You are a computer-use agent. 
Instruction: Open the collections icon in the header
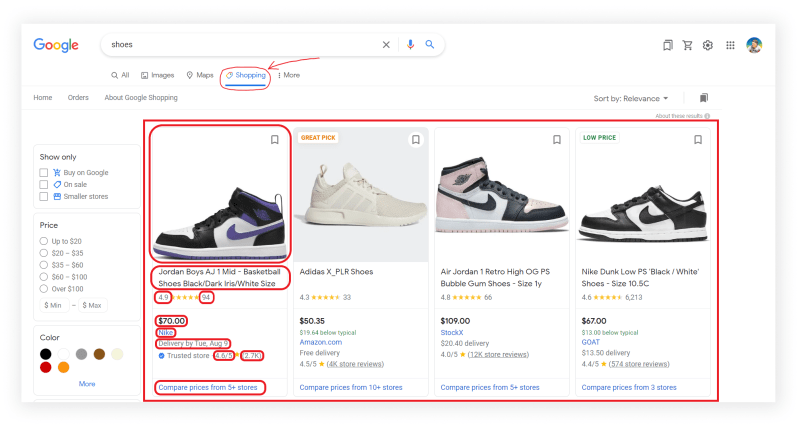point(667,45)
